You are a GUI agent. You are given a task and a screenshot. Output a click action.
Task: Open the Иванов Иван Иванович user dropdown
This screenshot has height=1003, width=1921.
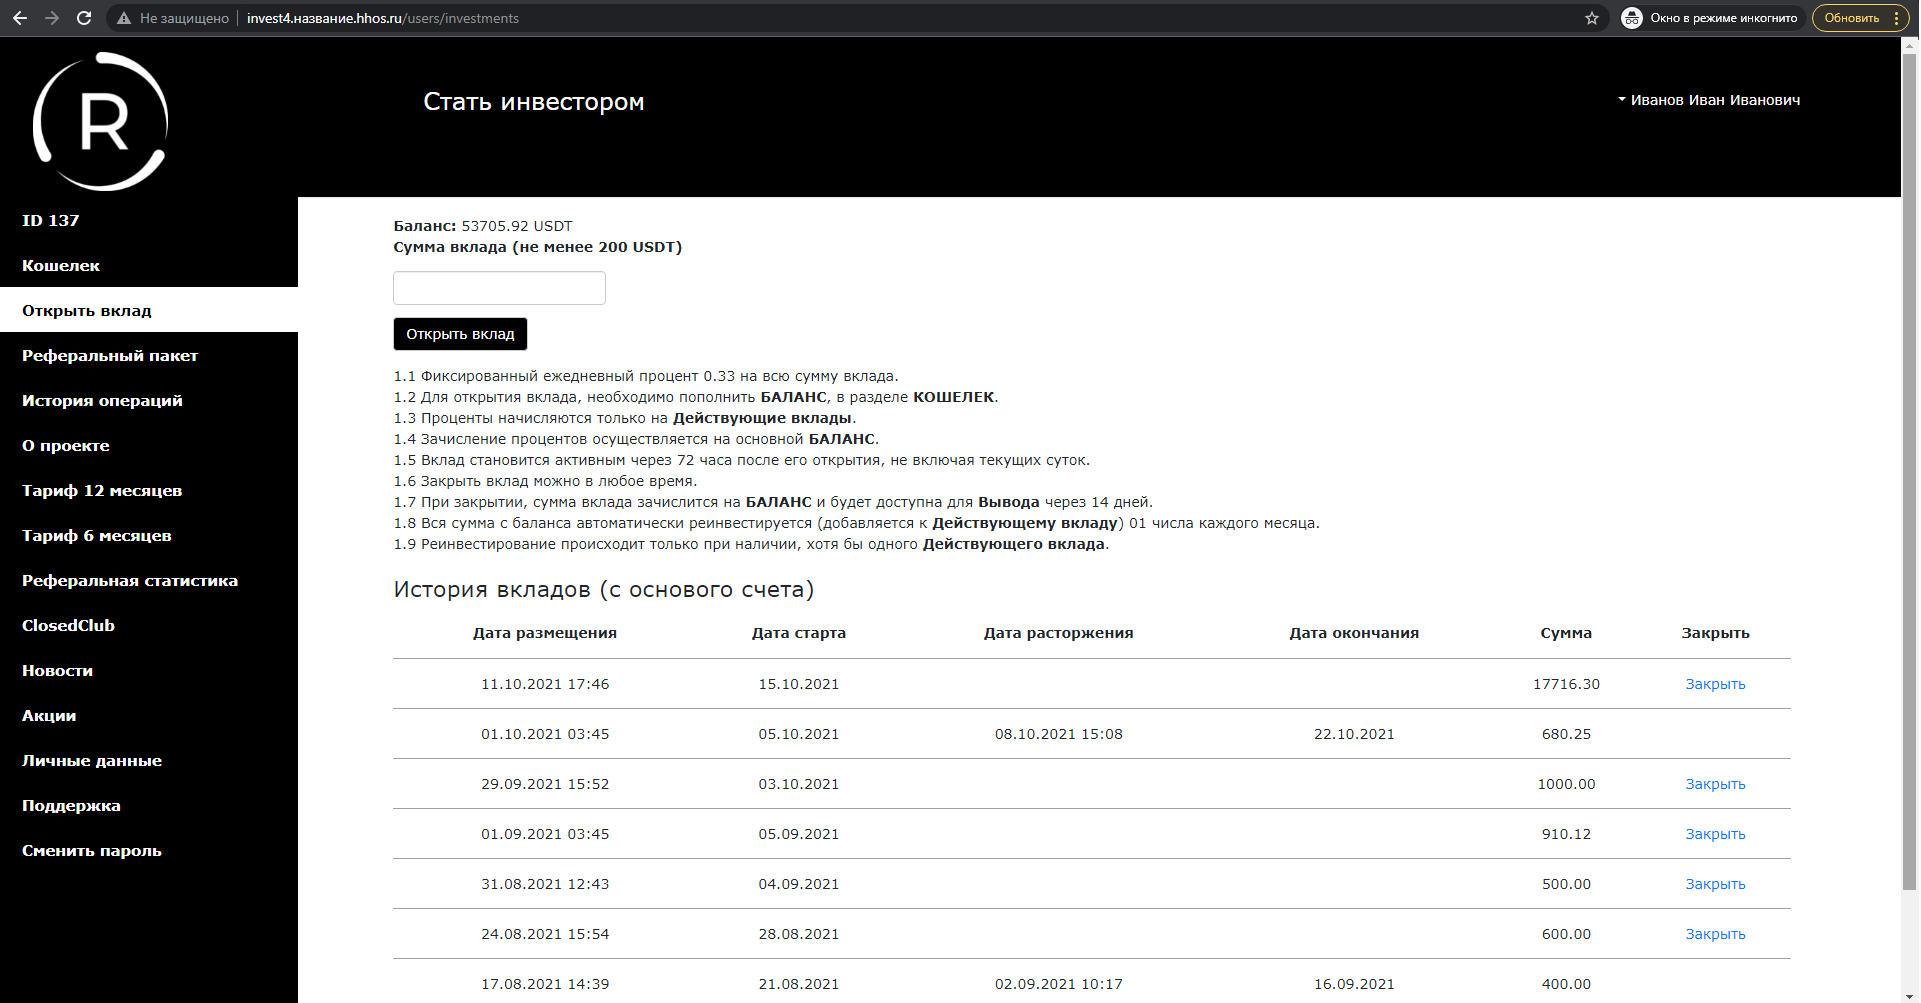click(1709, 100)
